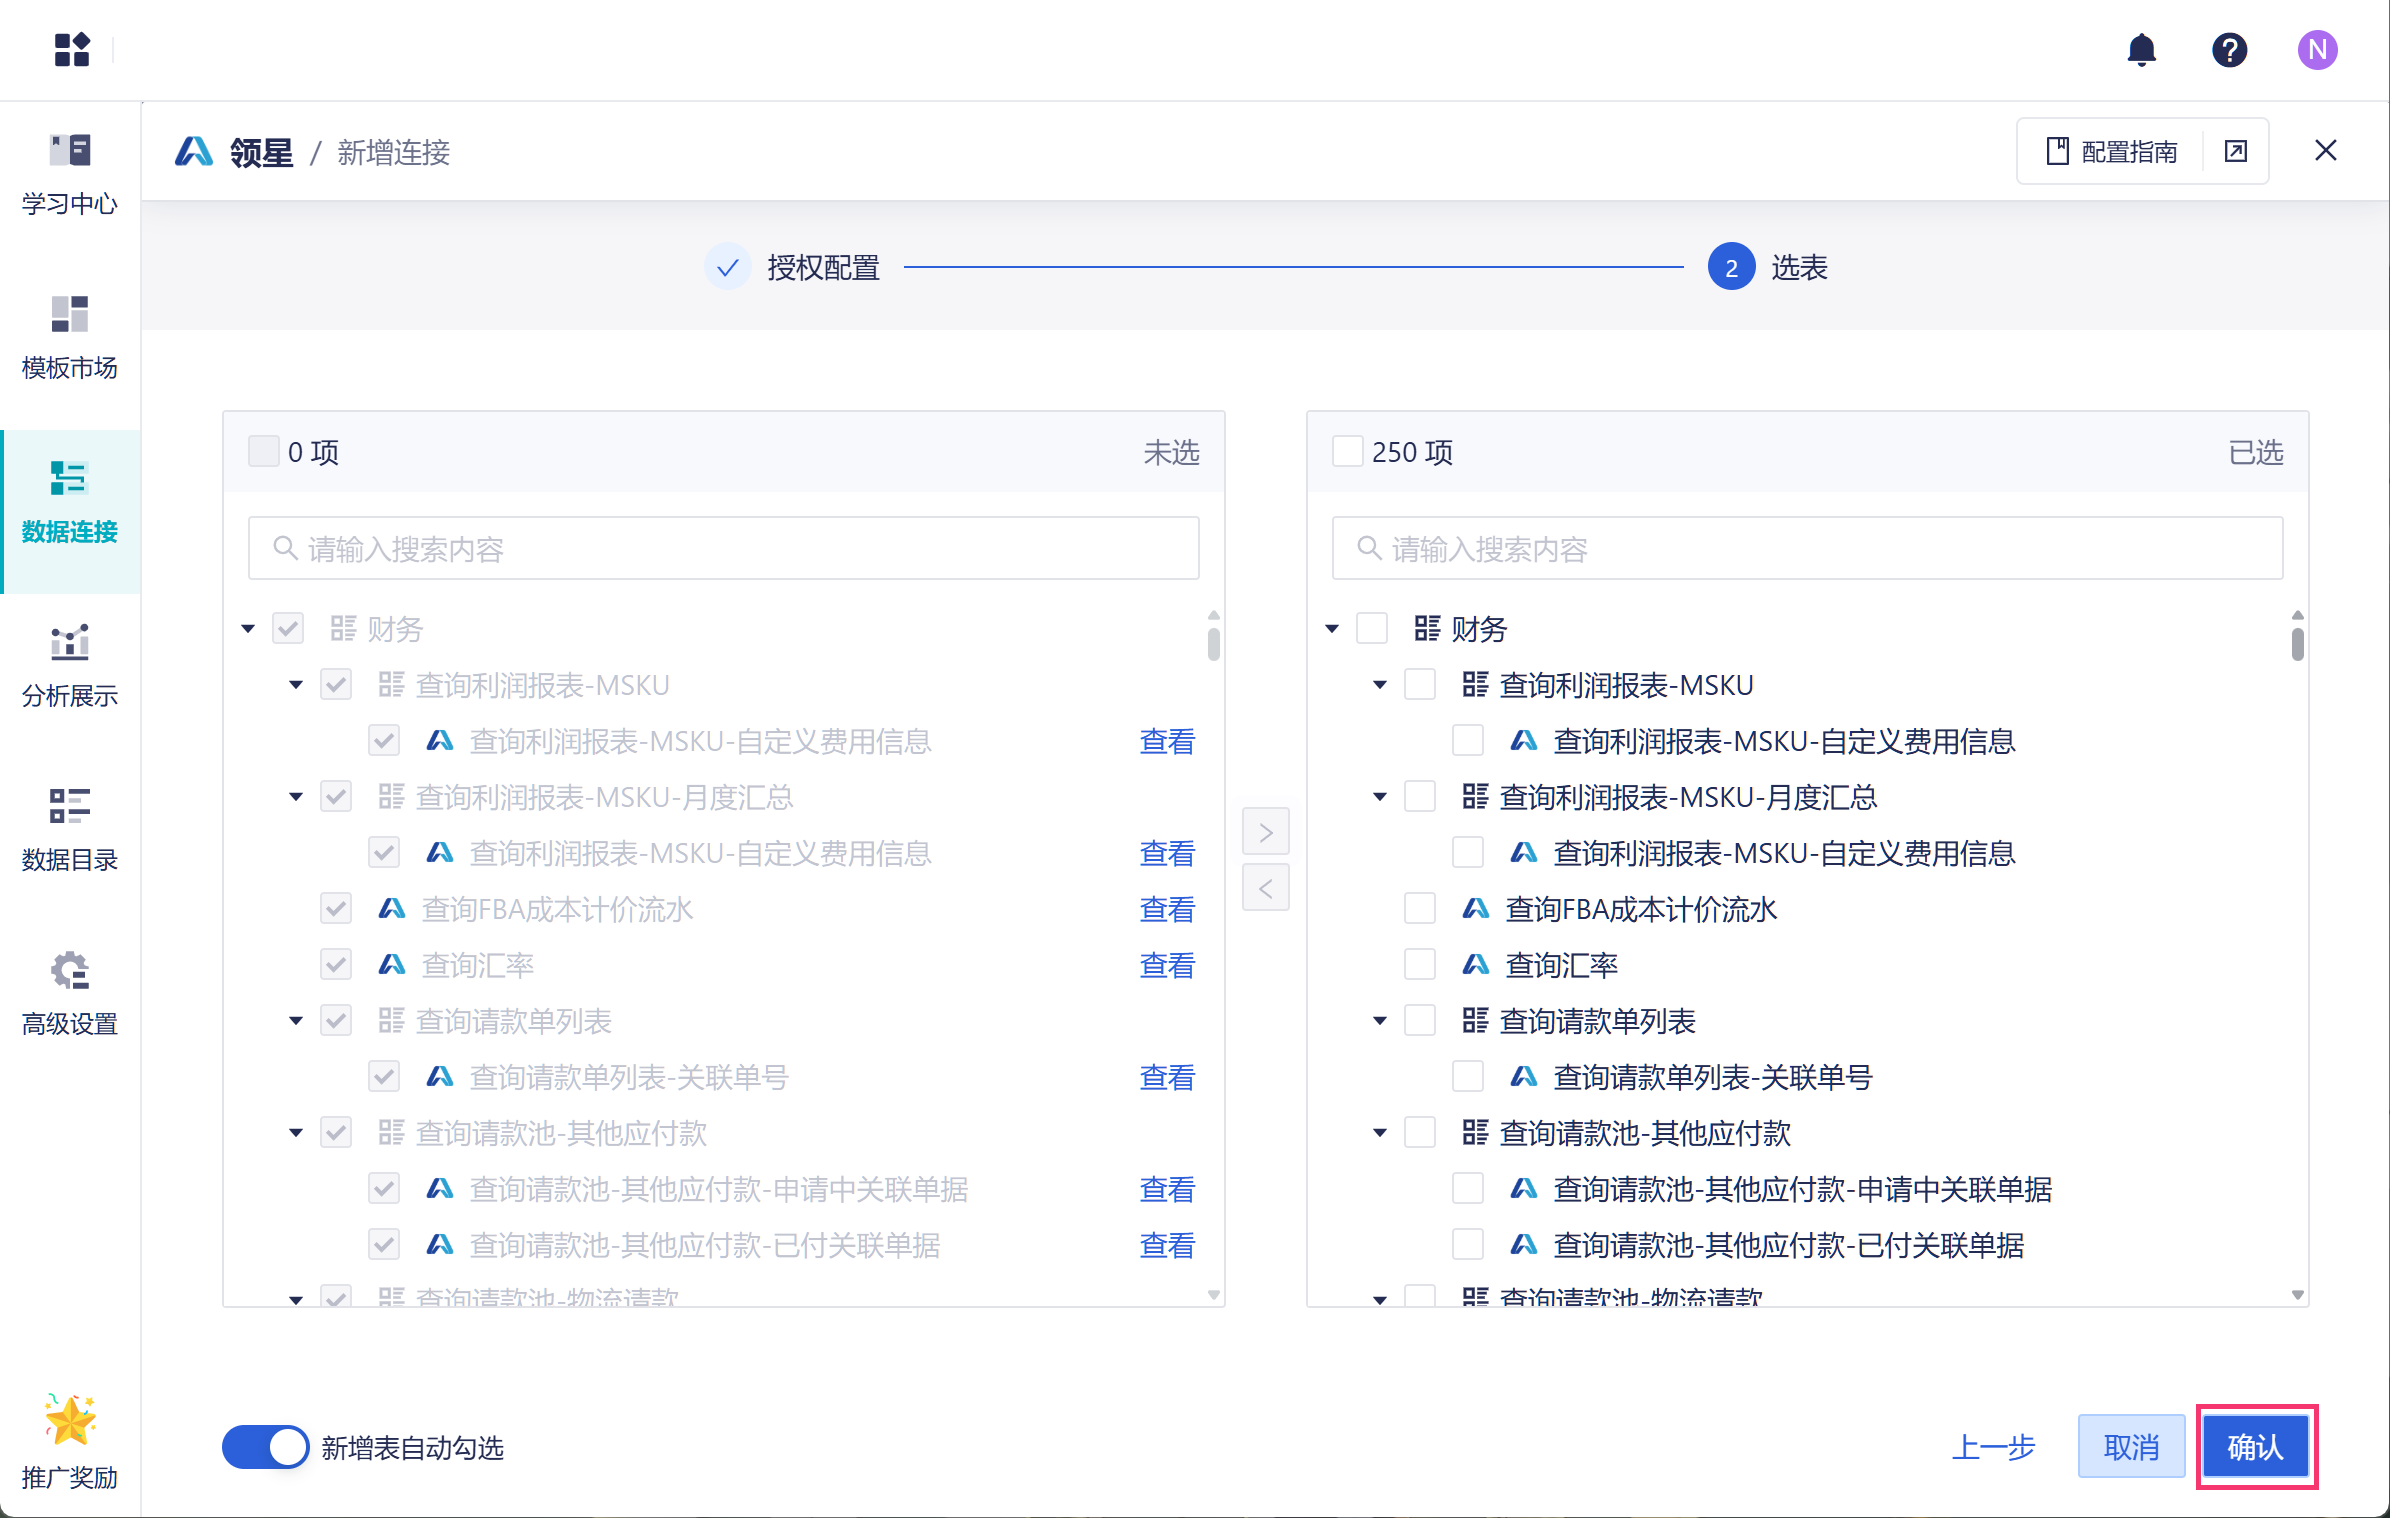Collapse 查询利润报表-MSKU-月度汇总 in selected panel
Viewport: 2390px width, 1518px height.
[1380, 797]
